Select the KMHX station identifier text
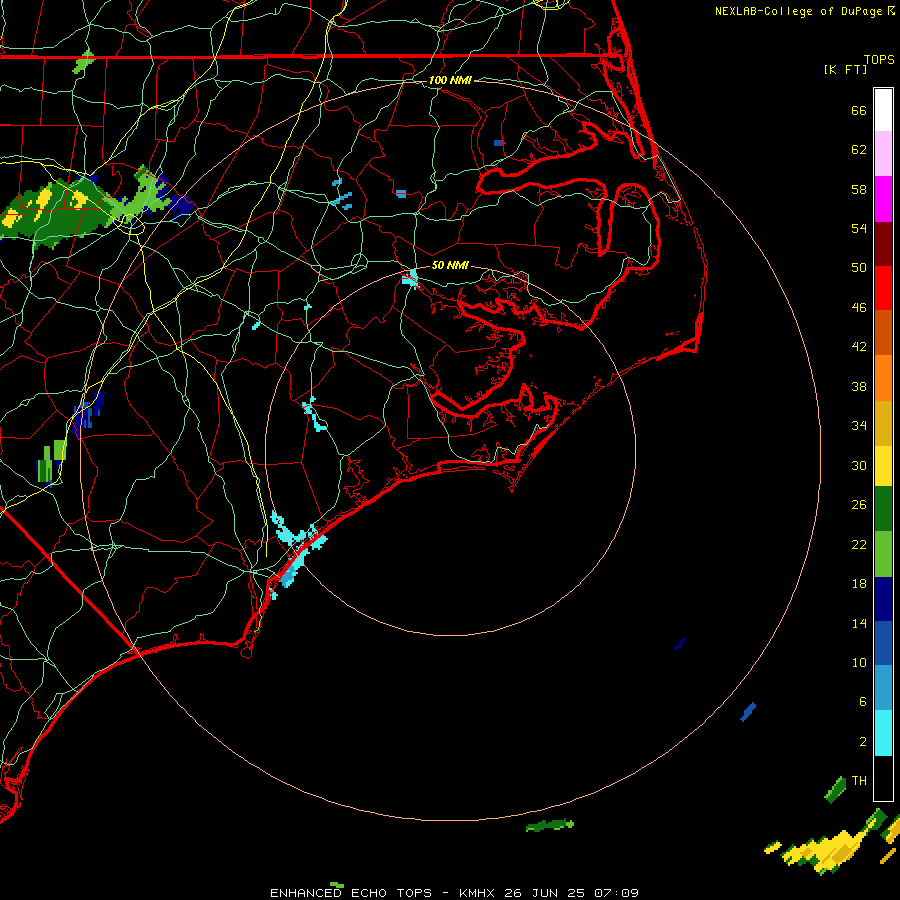 point(479,893)
